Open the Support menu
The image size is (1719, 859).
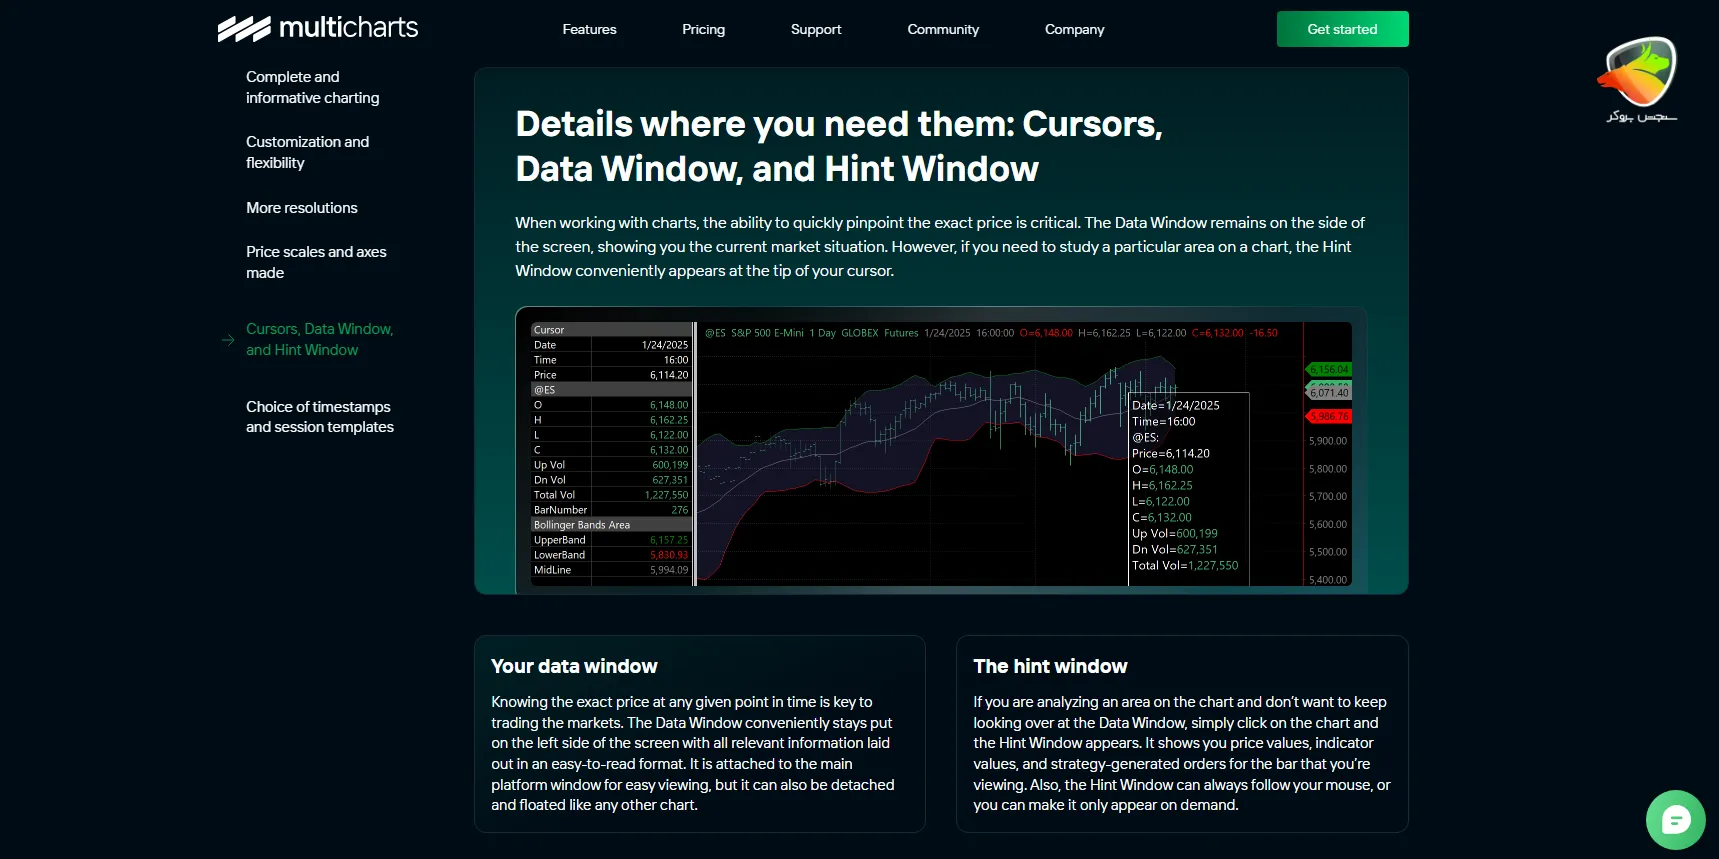[816, 29]
